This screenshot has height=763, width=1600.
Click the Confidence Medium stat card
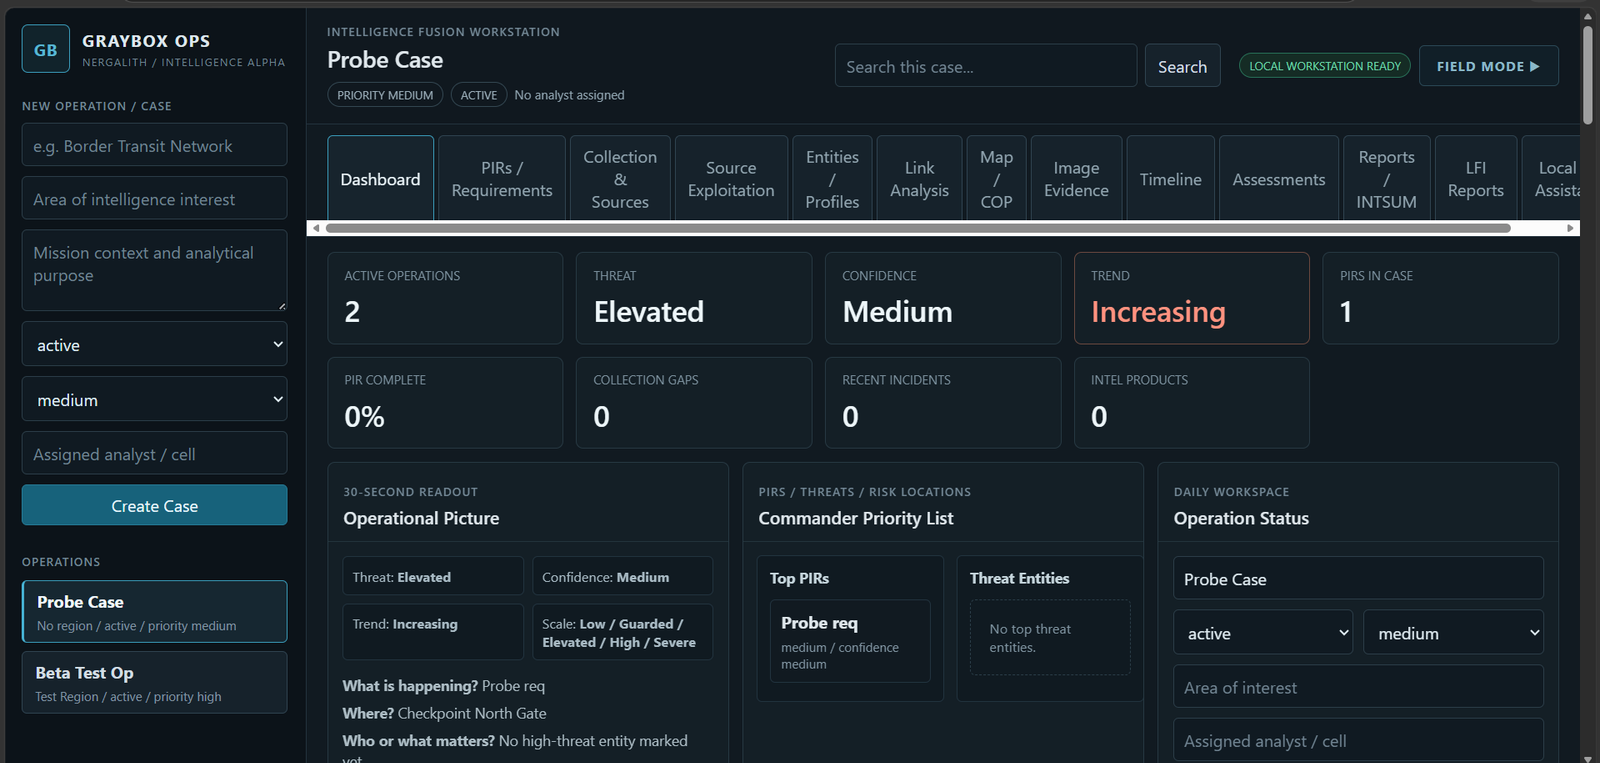(942, 298)
